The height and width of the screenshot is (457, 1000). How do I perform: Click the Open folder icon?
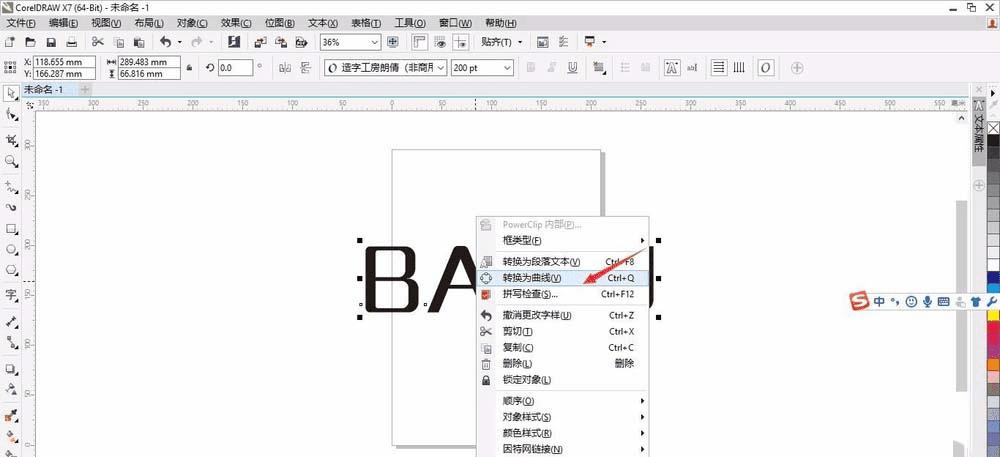point(30,42)
